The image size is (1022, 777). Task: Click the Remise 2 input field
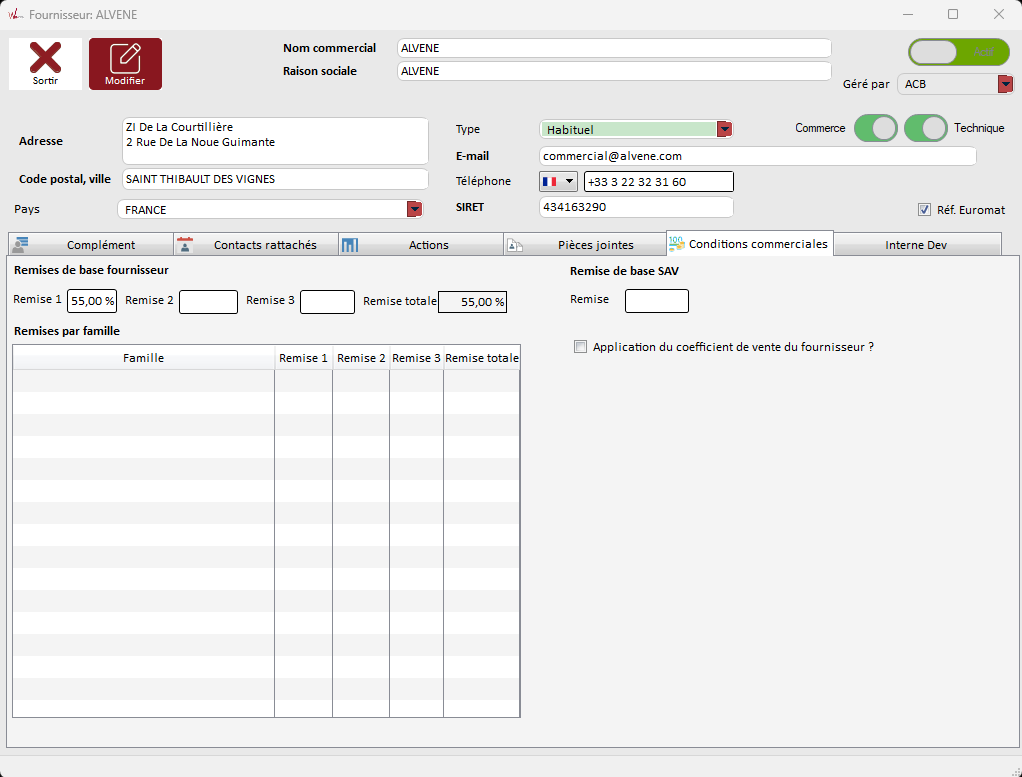(208, 301)
